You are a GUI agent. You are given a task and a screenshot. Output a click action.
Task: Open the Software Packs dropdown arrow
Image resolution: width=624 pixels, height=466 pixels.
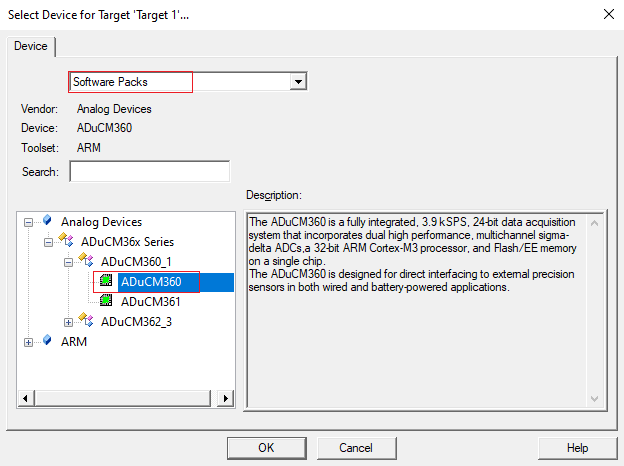(298, 82)
